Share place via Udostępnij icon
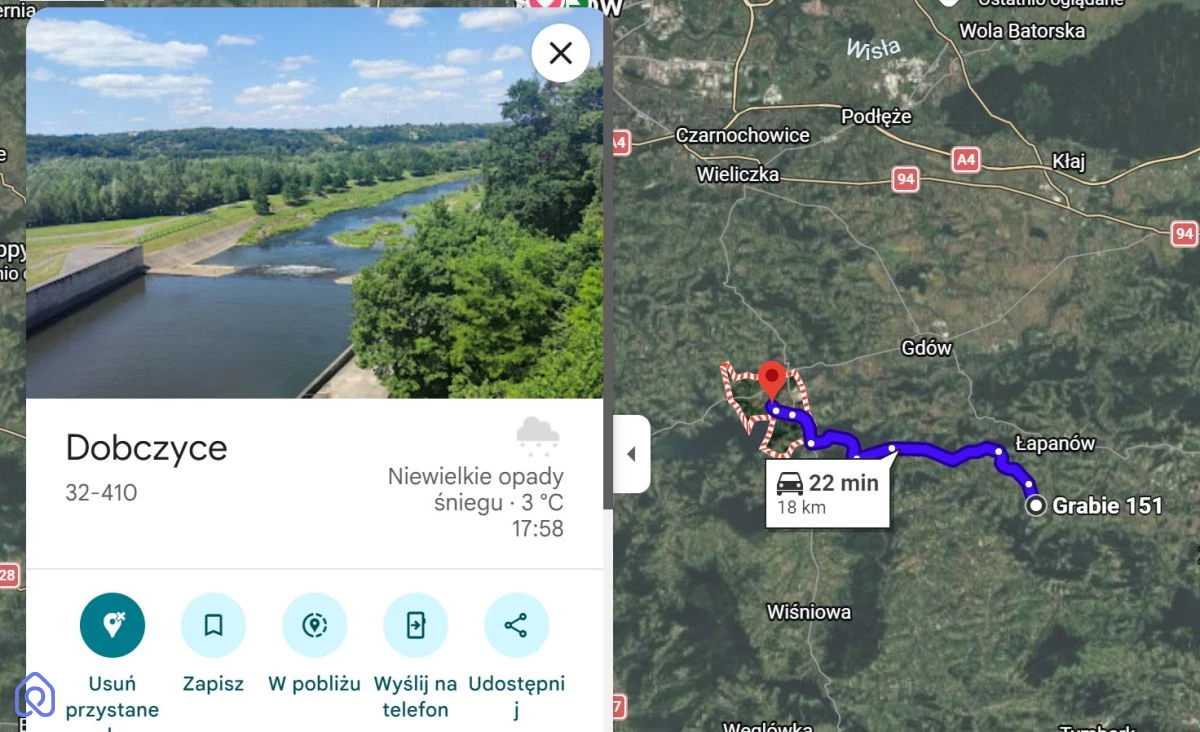 (516, 625)
